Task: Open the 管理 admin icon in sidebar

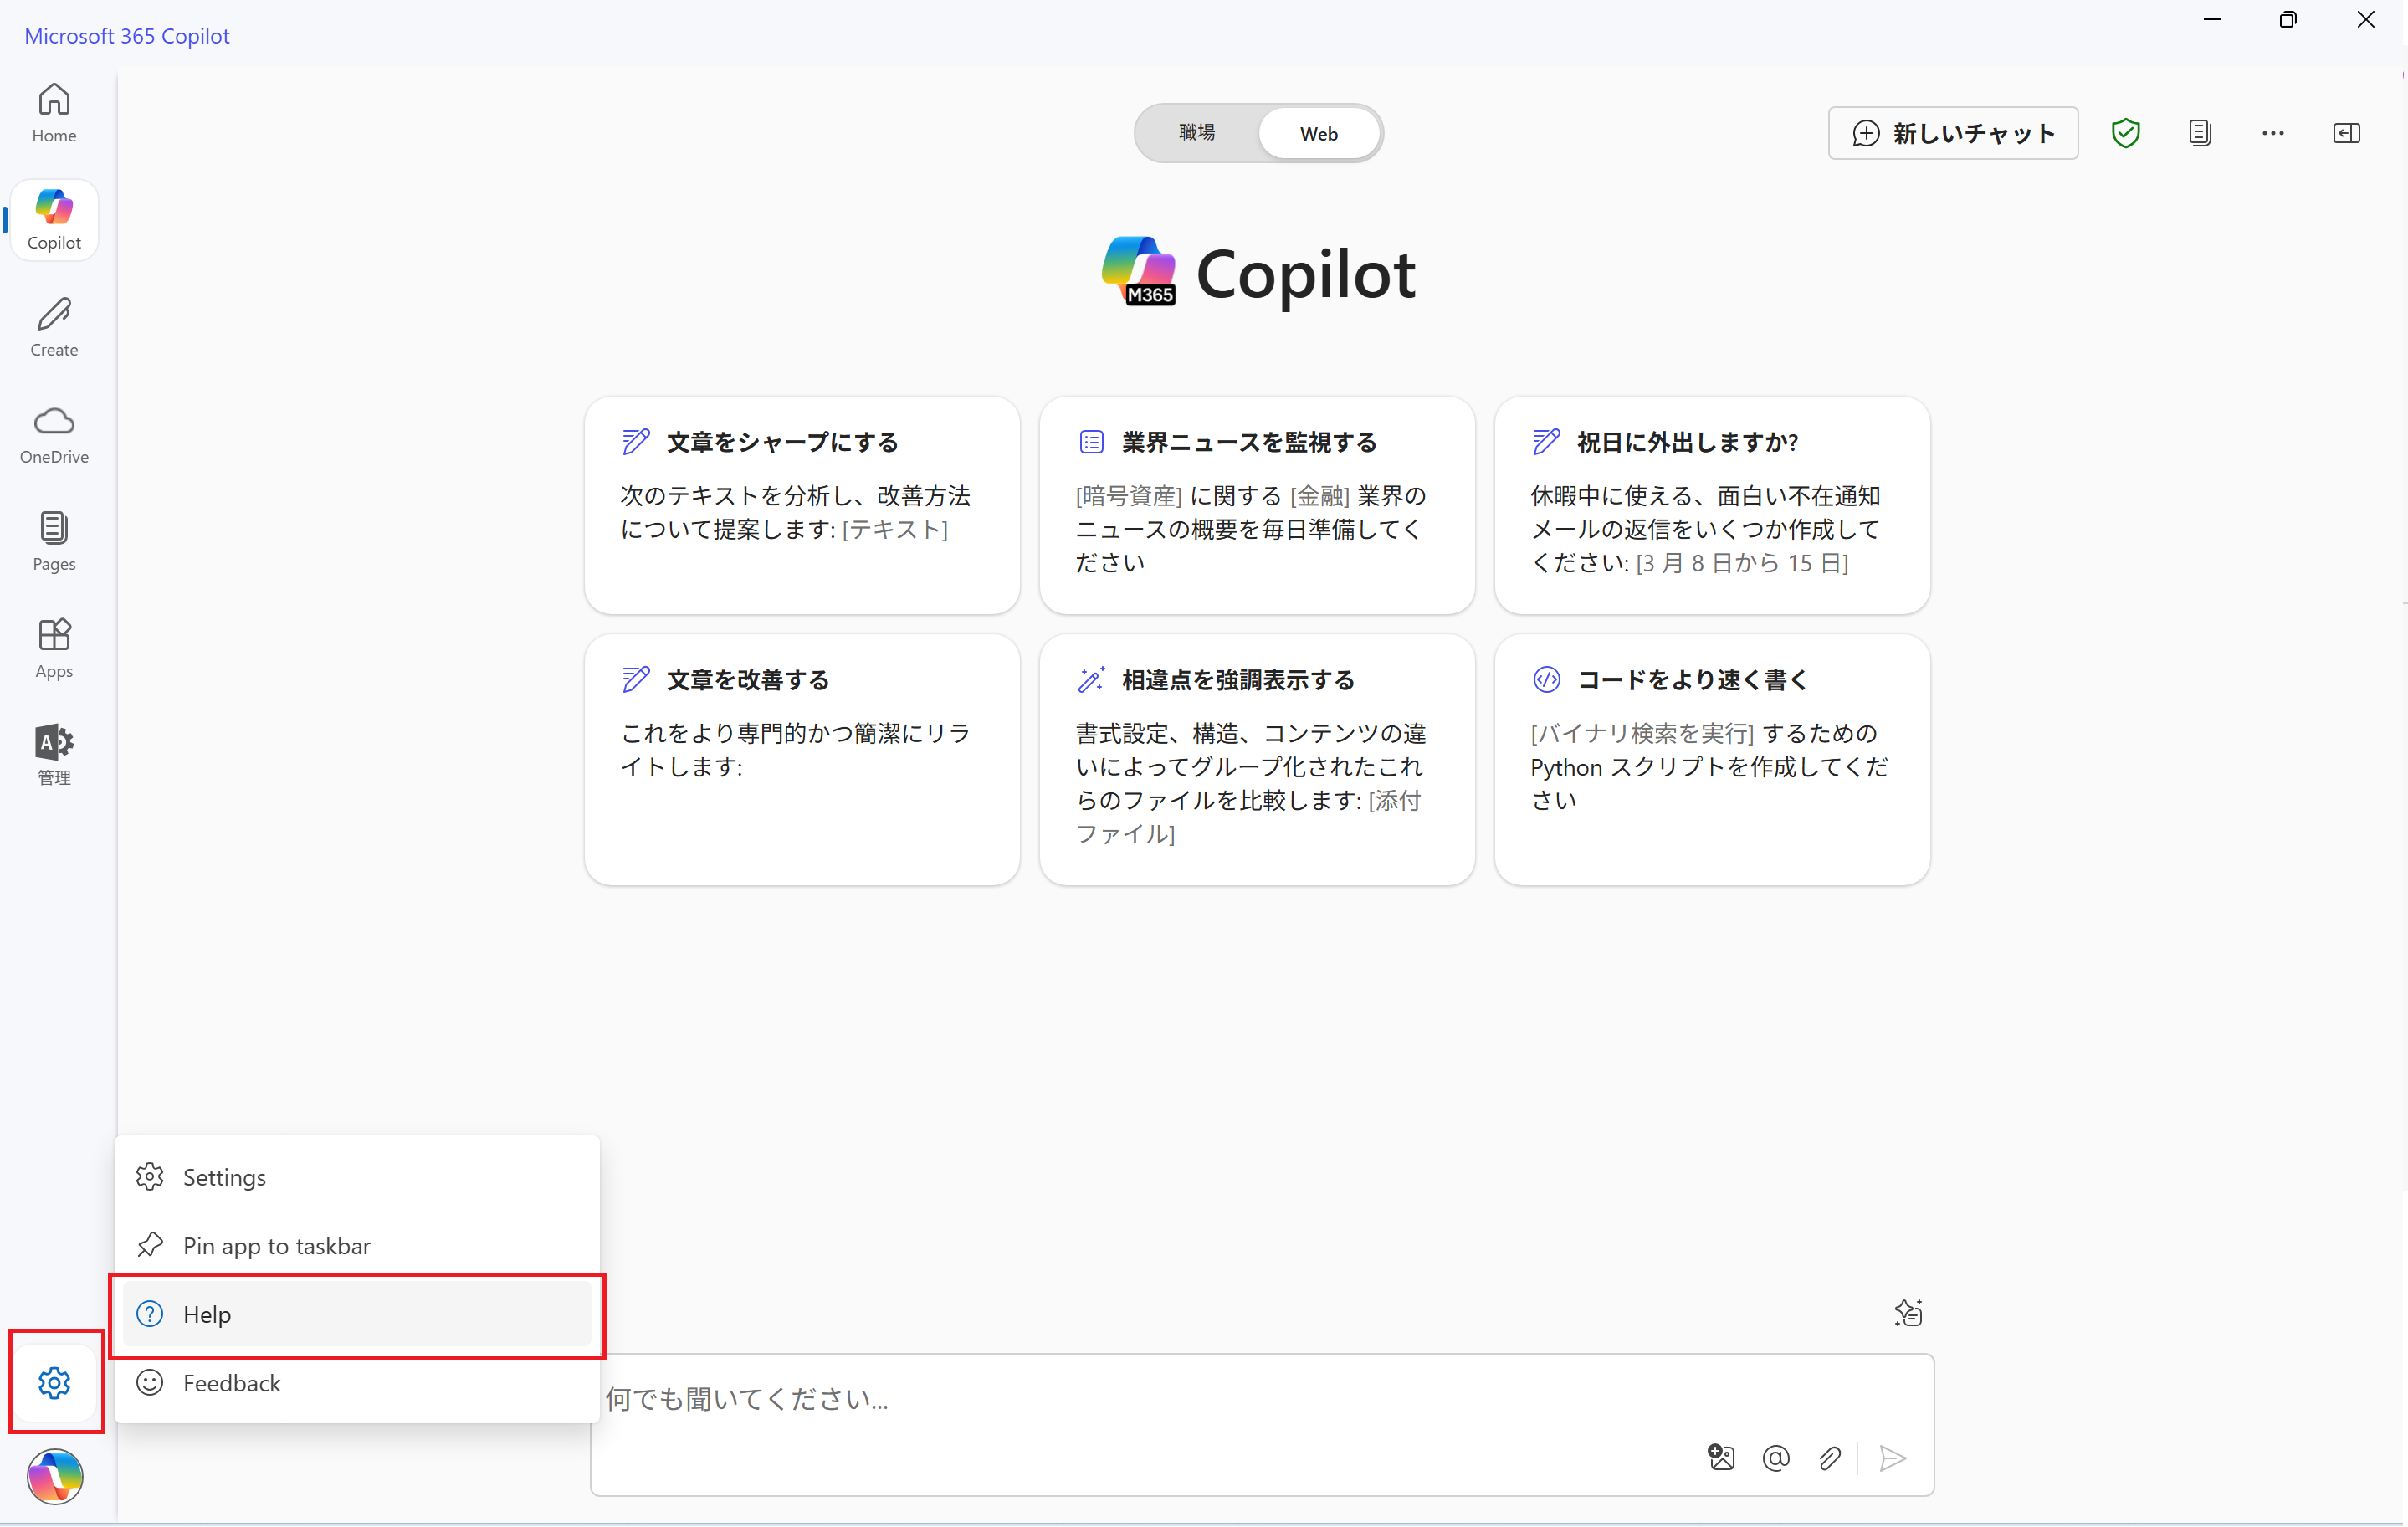Action: (x=54, y=755)
